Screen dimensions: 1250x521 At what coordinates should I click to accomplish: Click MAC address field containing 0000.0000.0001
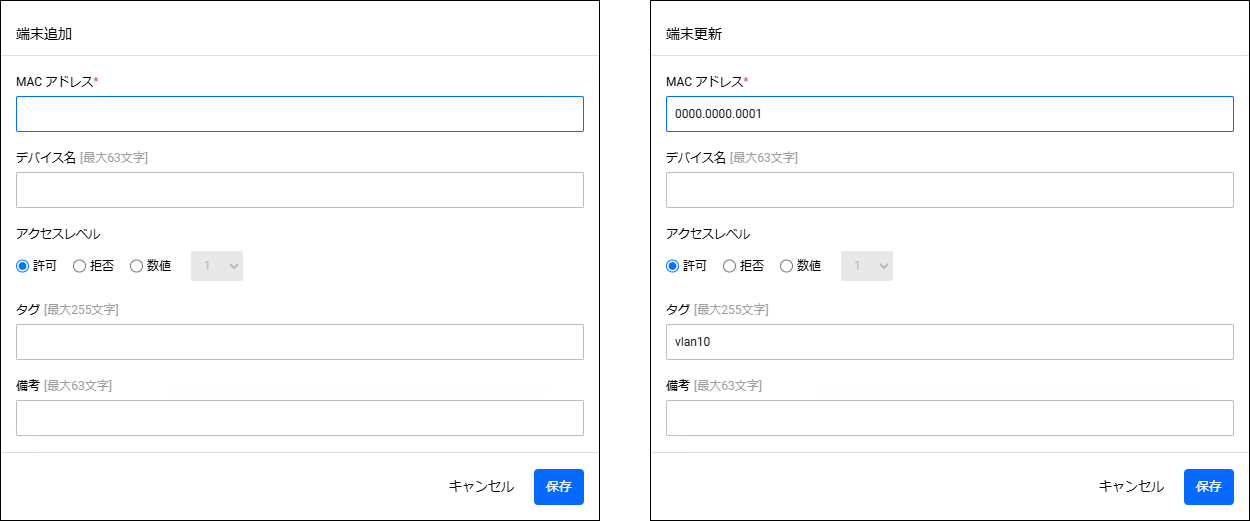pos(950,114)
